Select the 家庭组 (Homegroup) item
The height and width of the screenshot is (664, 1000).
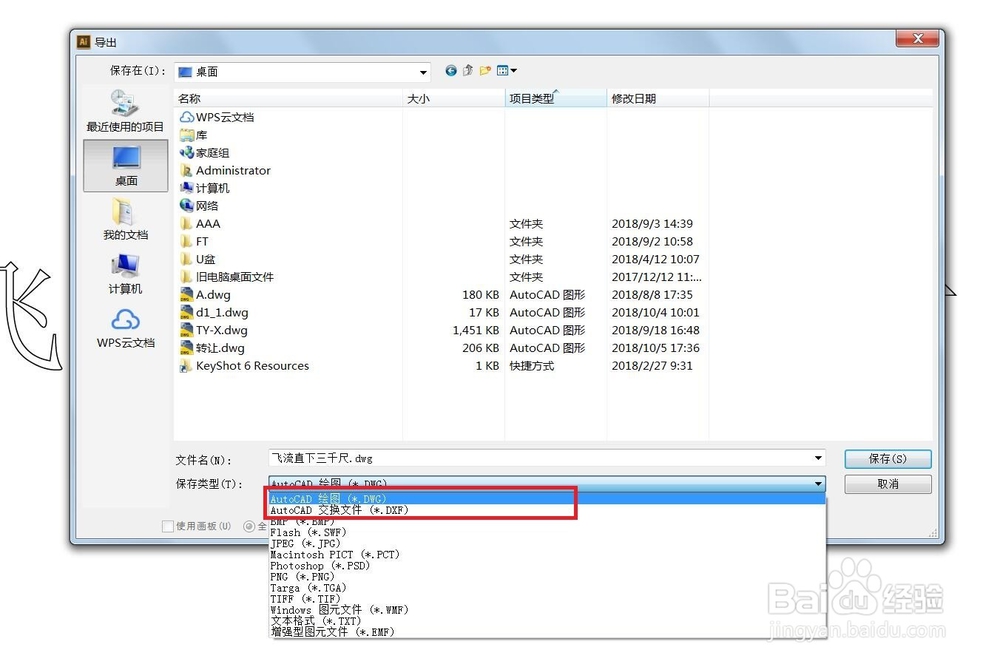click(x=204, y=153)
